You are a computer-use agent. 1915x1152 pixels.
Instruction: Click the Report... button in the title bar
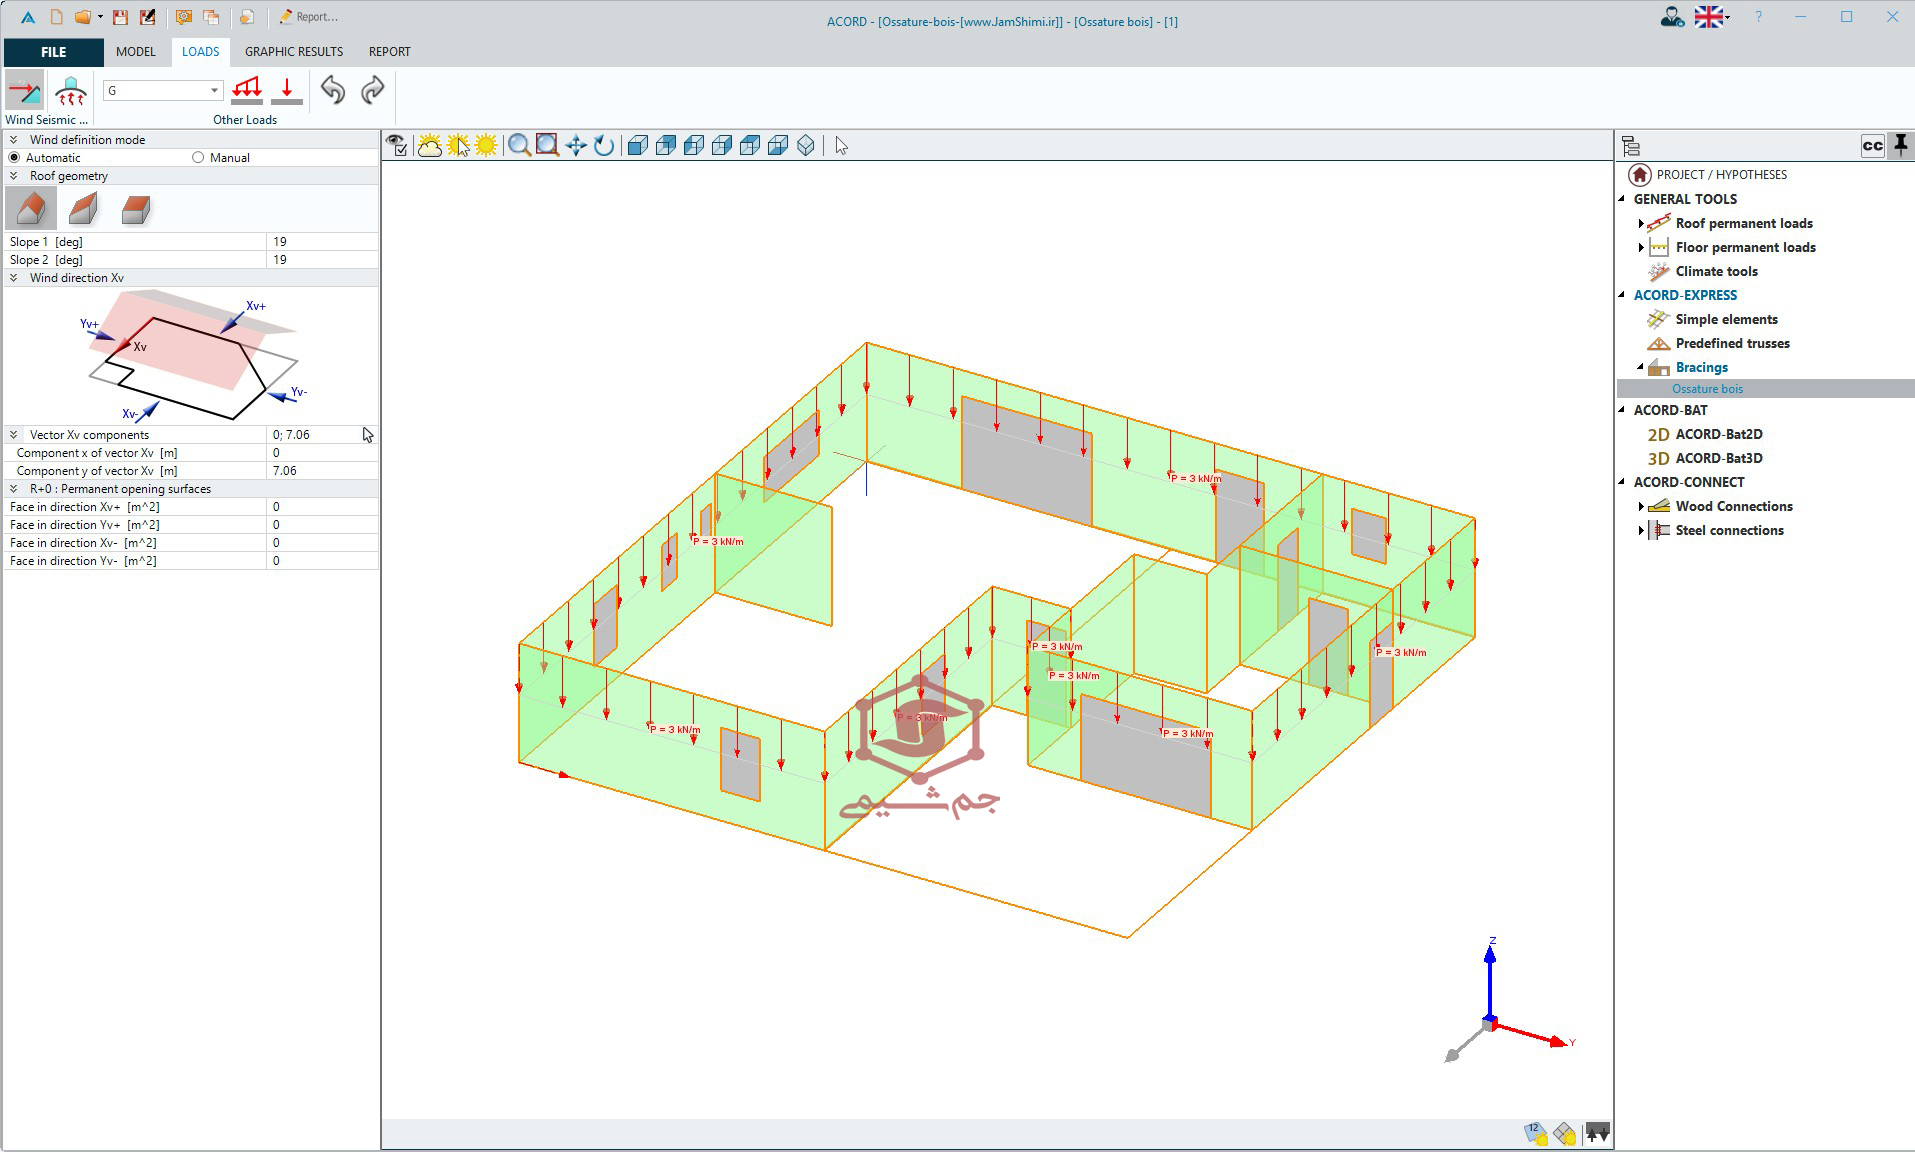click(308, 17)
